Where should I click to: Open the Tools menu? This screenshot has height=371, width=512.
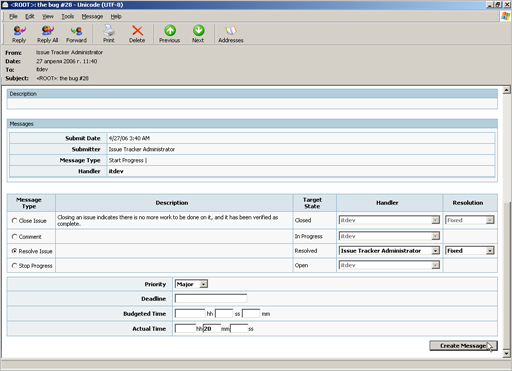68,16
